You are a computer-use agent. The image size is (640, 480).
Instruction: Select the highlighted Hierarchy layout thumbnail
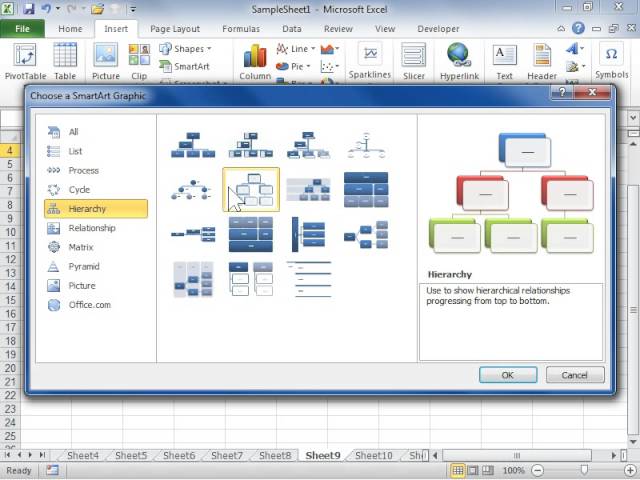click(x=251, y=190)
